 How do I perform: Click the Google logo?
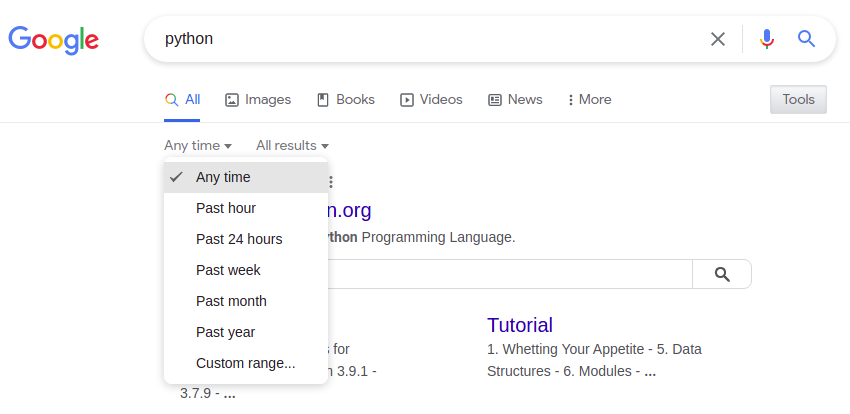[53, 39]
